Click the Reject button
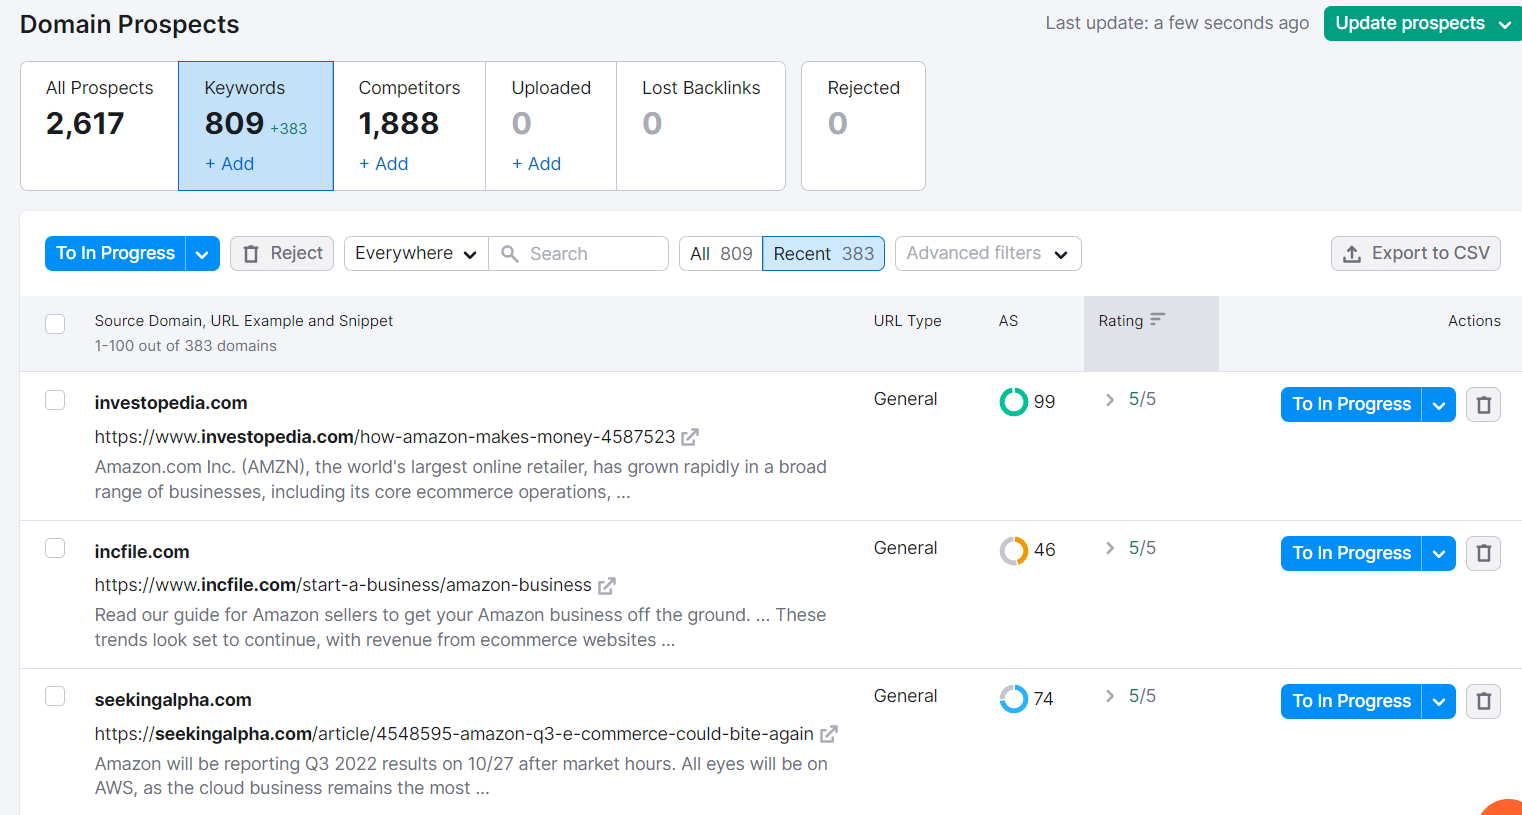The image size is (1522, 815). click(x=283, y=254)
